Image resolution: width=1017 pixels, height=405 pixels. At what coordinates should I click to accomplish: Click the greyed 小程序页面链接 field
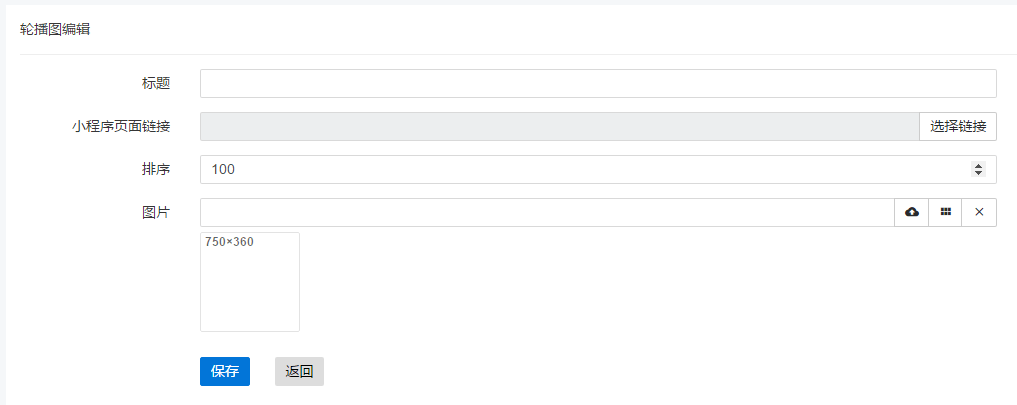pos(560,127)
